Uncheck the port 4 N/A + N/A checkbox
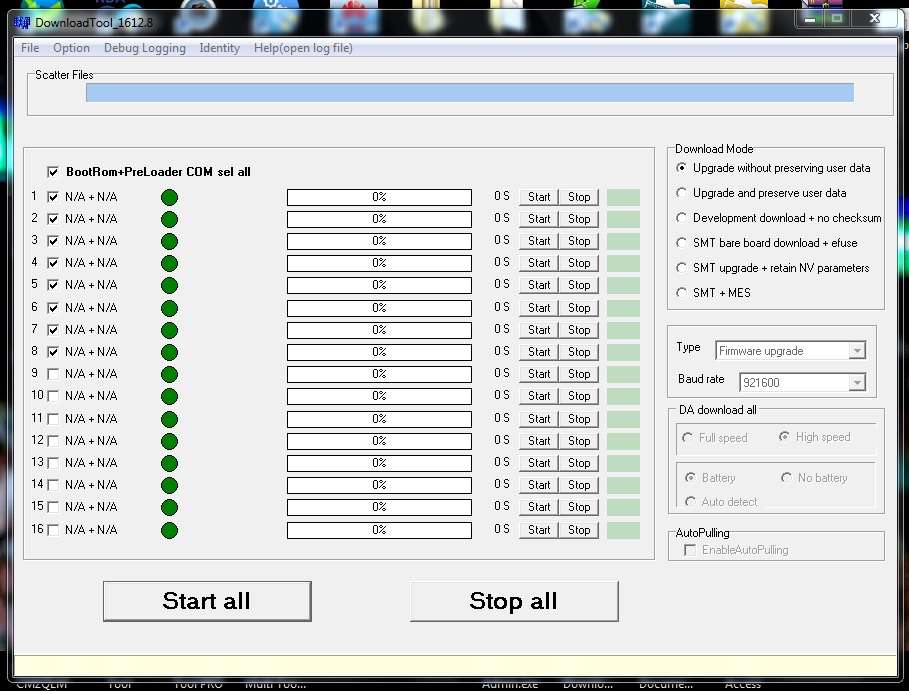This screenshot has height=691, width=909. [53, 263]
